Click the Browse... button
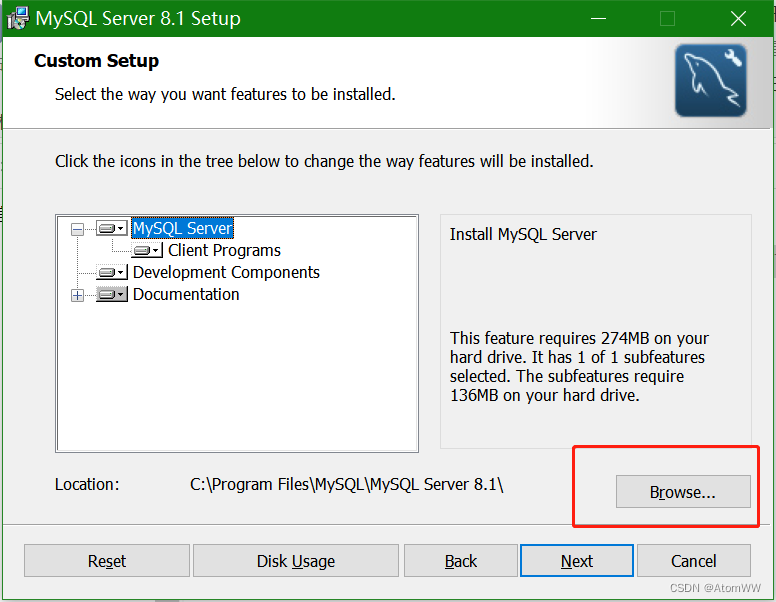 (683, 492)
